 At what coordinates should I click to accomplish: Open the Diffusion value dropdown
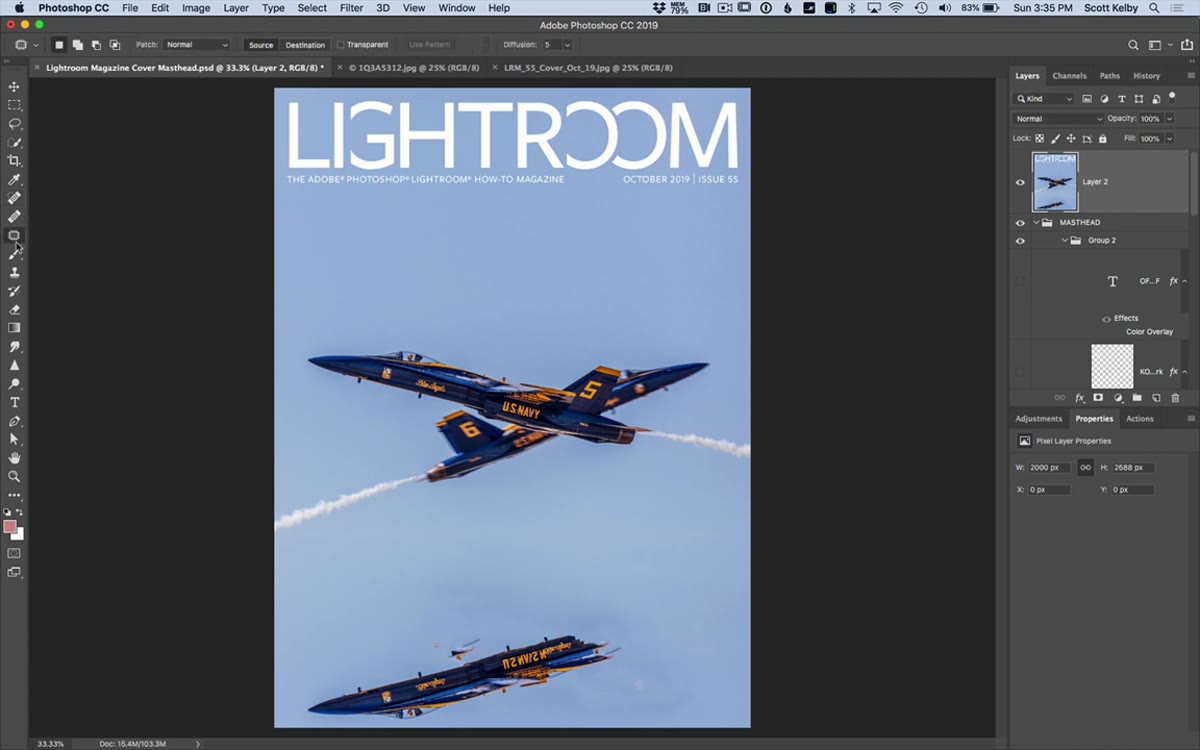[x=567, y=45]
